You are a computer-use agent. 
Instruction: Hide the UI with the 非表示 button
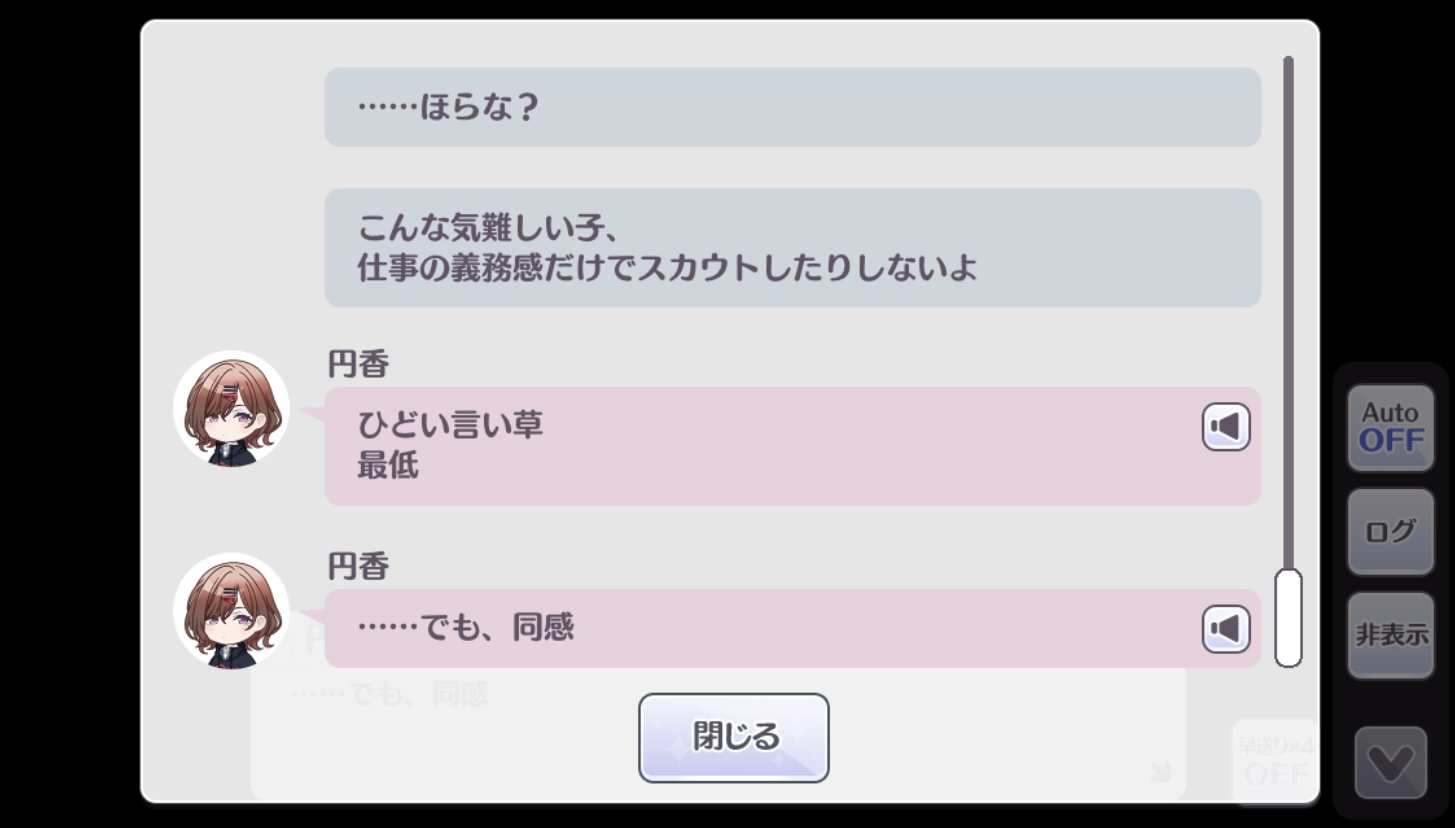point(1390,635)
